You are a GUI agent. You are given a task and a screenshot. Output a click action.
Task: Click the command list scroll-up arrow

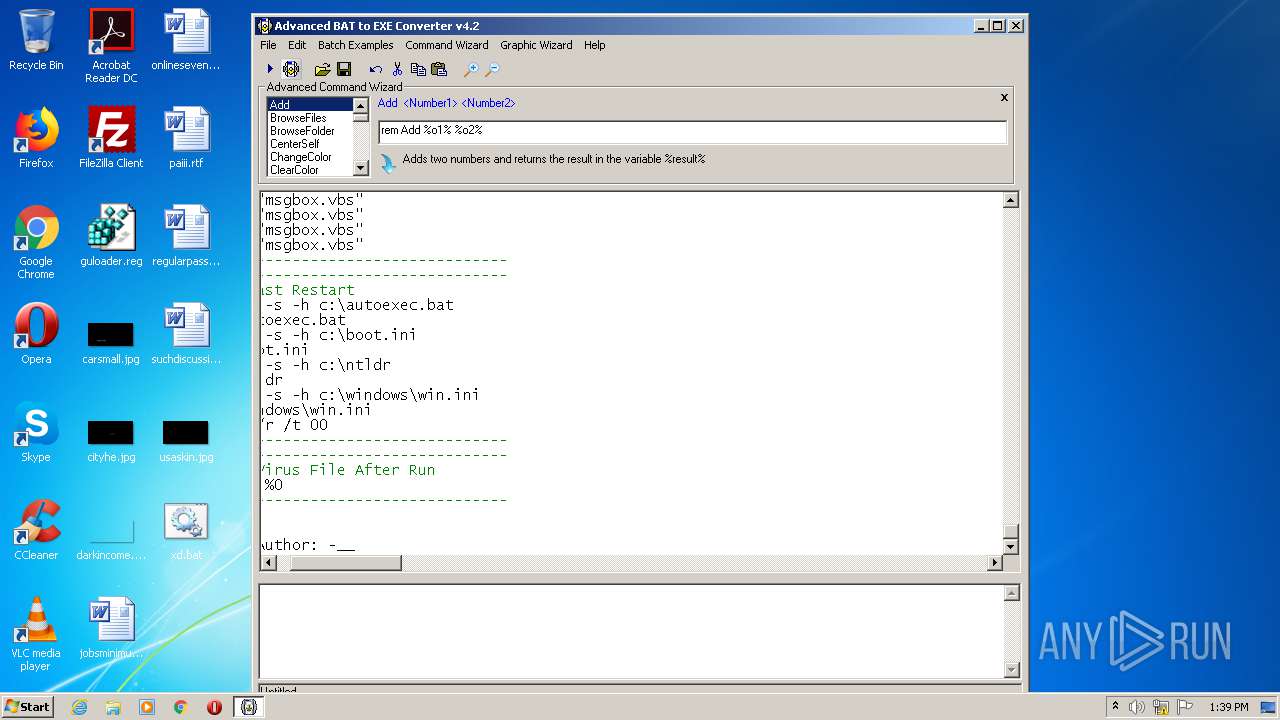(361, 104)
